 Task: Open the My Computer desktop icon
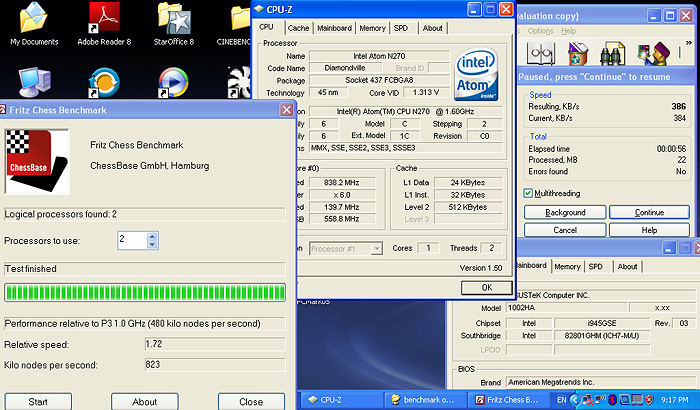click(34, 83)
